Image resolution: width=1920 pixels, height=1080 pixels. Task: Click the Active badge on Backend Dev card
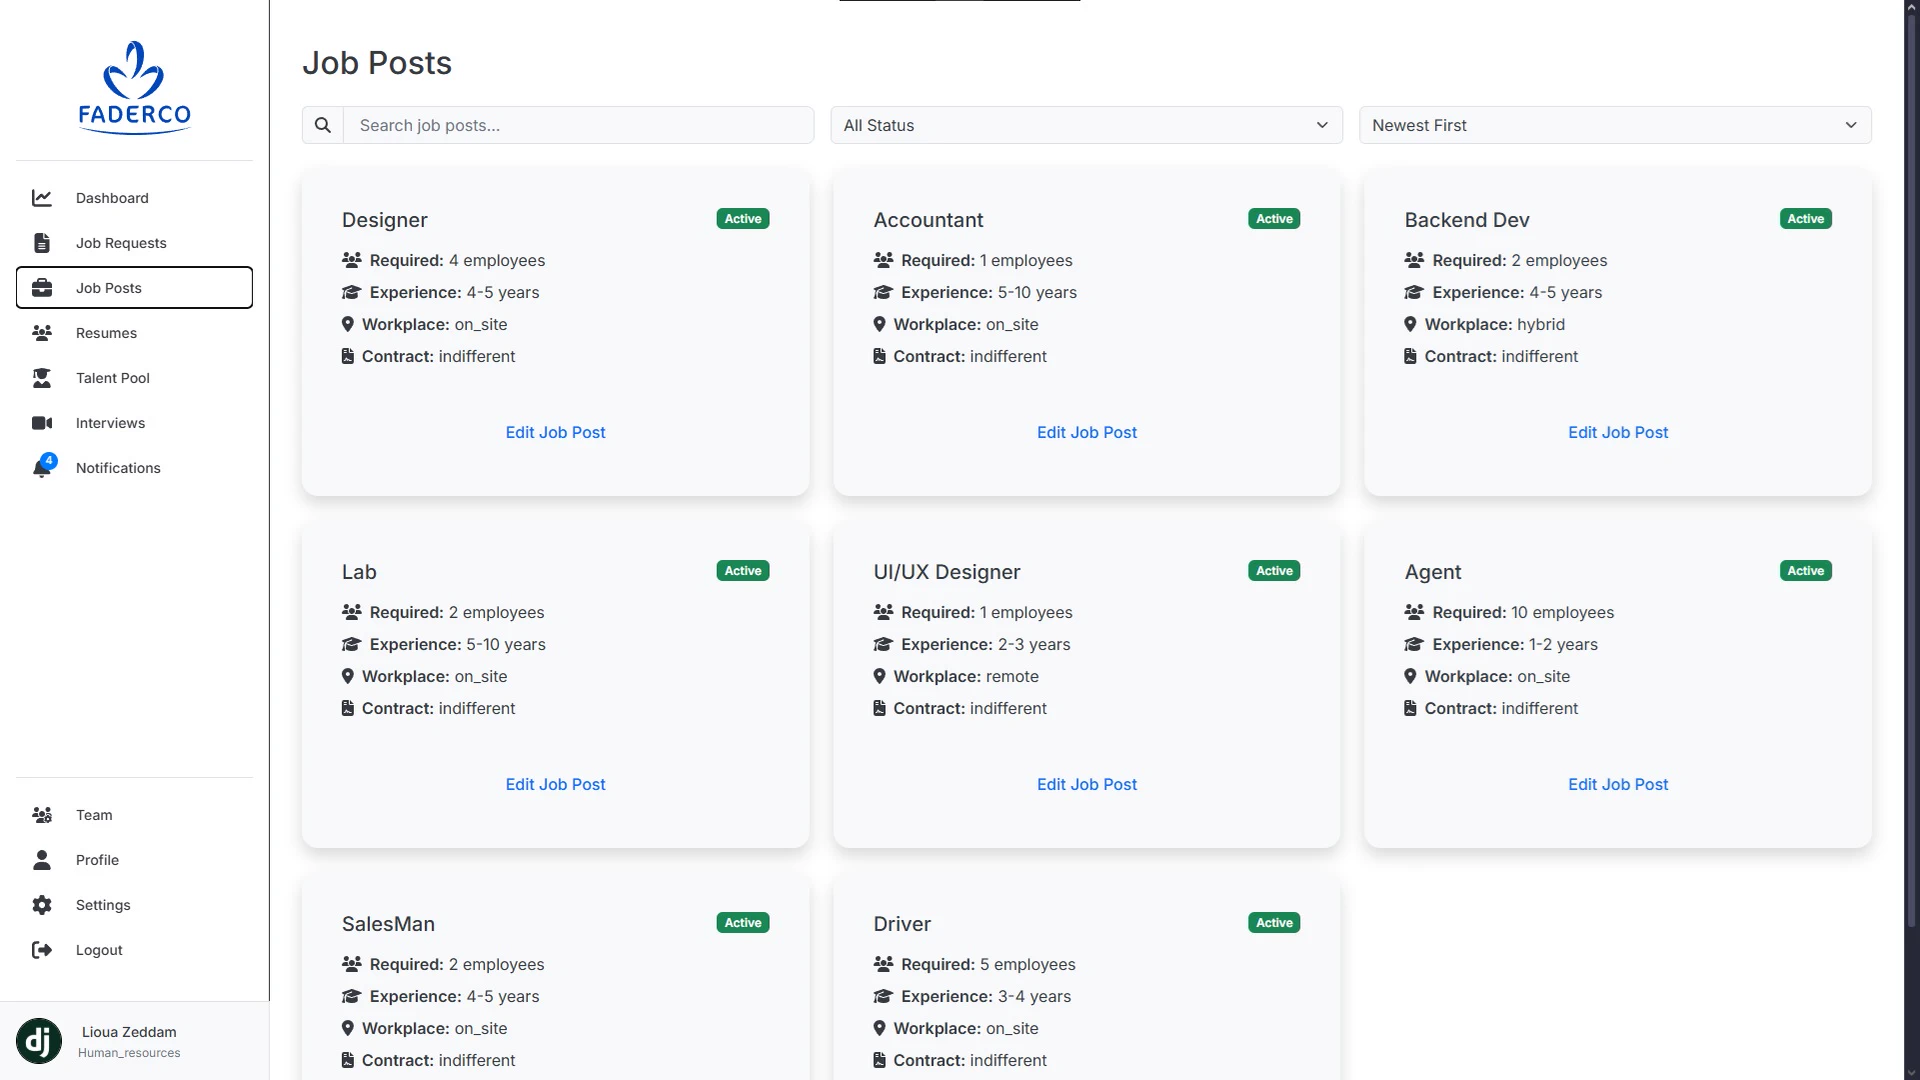coord(1805,219)
